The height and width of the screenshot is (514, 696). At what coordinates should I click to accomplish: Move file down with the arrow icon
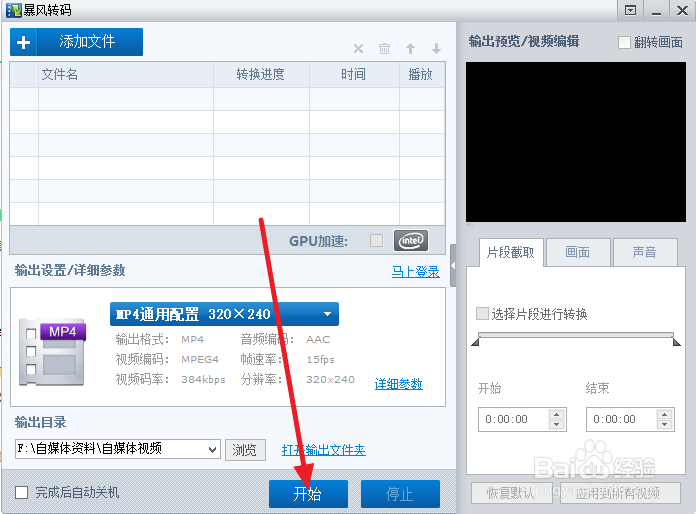(436, 48)
